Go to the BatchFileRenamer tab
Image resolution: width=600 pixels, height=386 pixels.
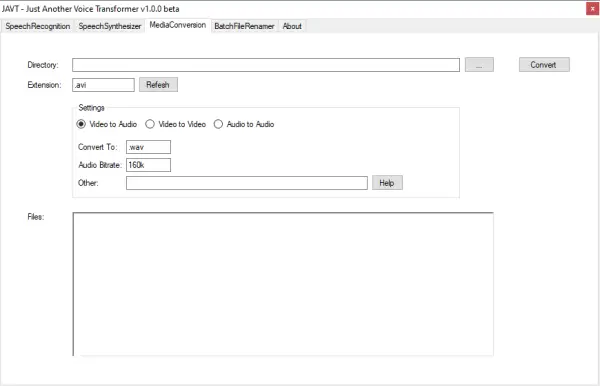pyautogui.click(x=244, y=26)
